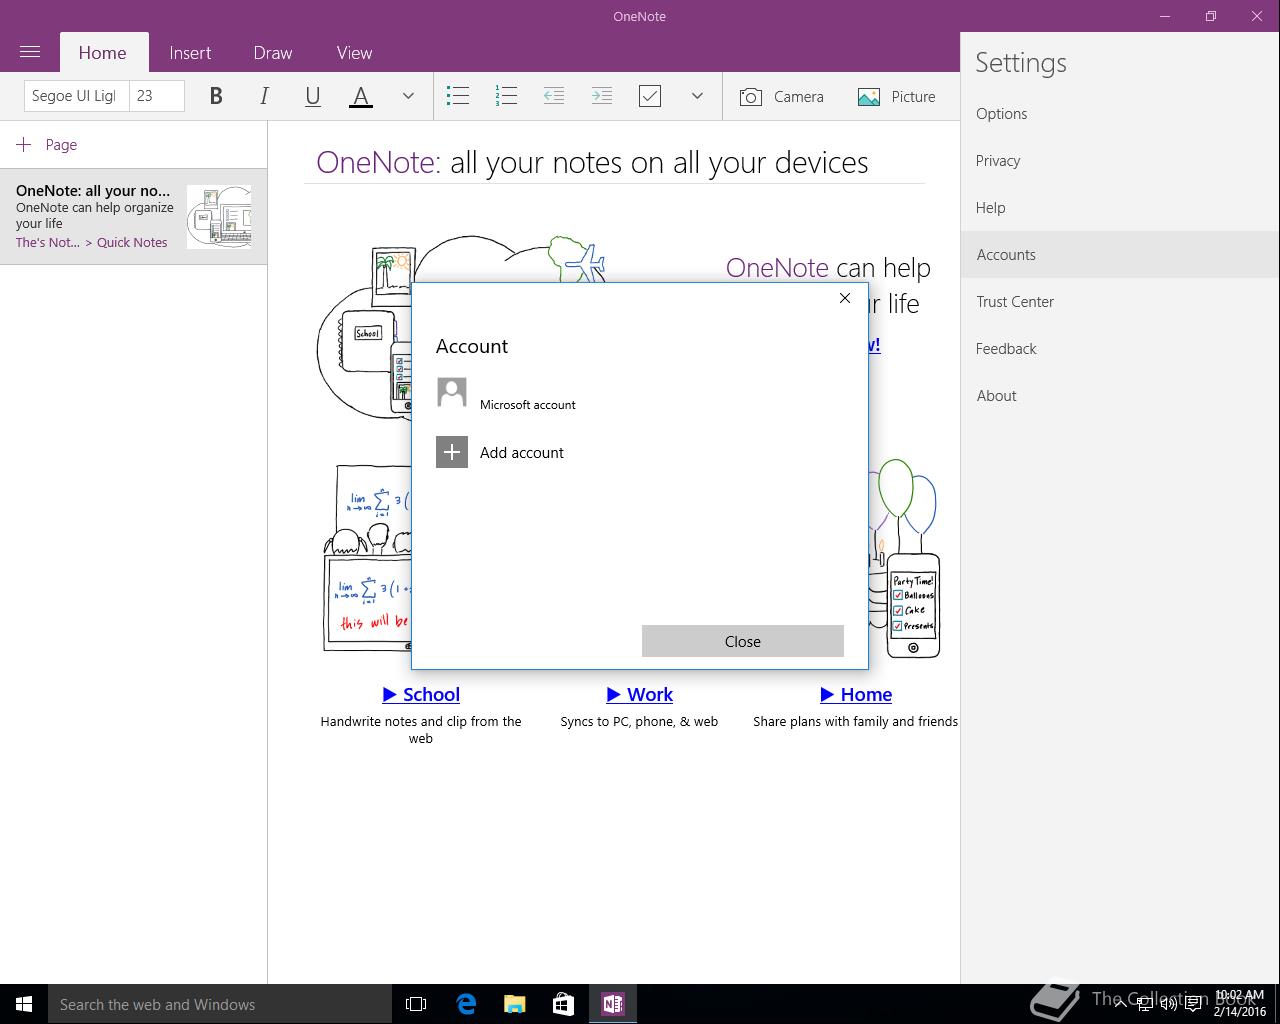
Task: Open the Camera to insert photo
Action: click(782, 96)
